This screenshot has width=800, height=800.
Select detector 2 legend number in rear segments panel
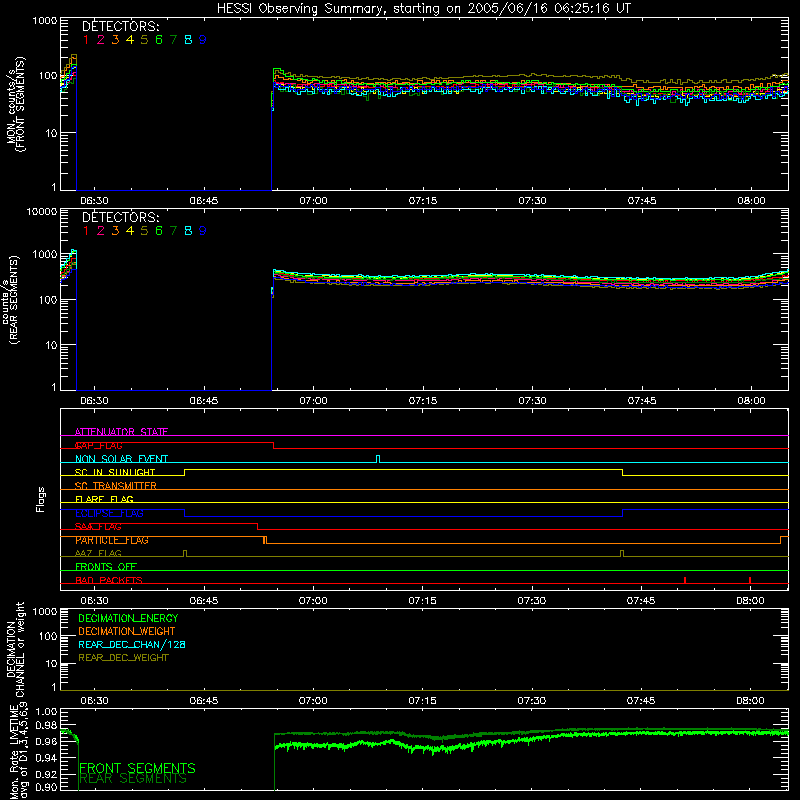(101, 231)
